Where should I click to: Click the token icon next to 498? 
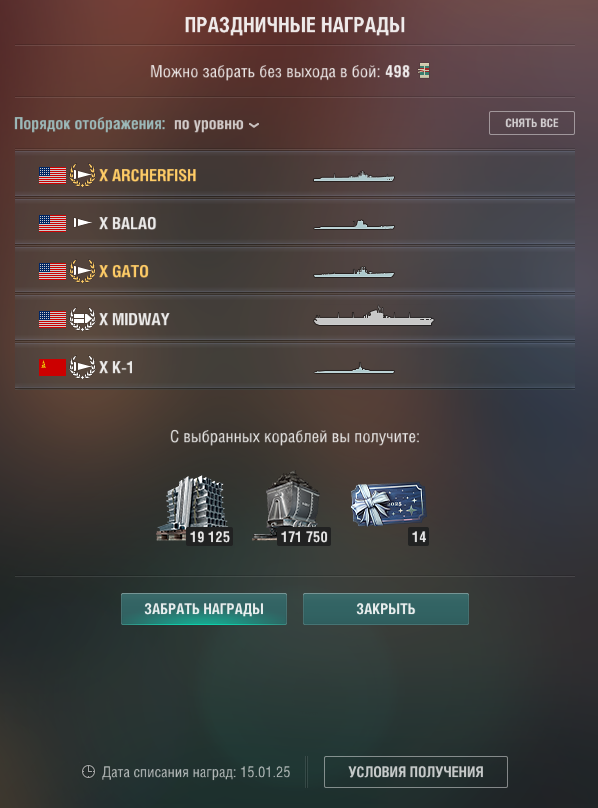click(424, 71)
